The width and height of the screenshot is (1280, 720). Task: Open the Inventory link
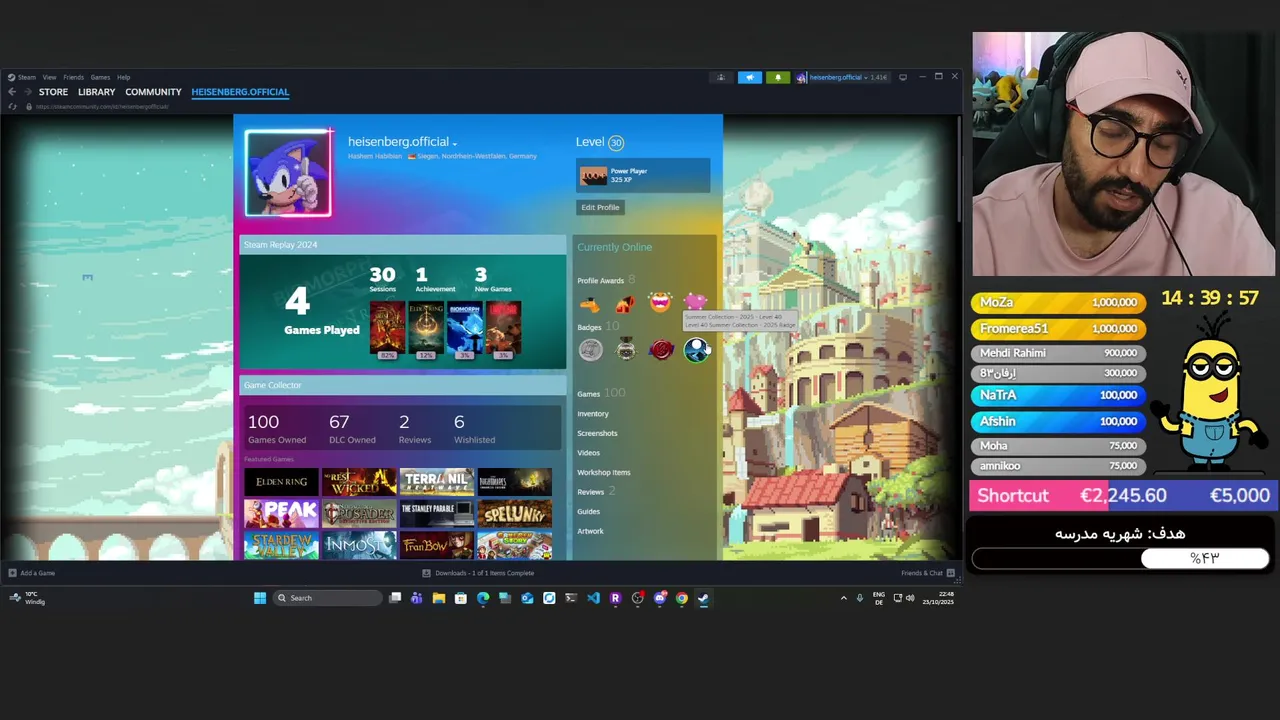pyautogui.click(x=592, y=413)
